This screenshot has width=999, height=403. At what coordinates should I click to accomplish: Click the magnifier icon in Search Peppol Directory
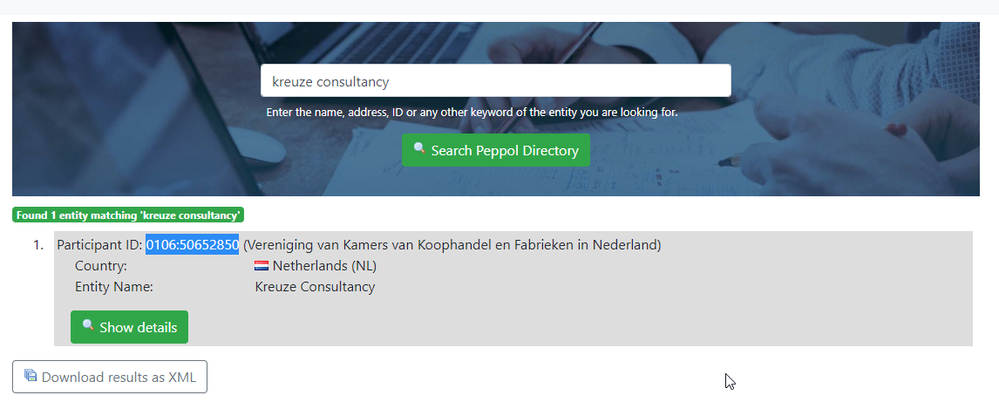click(419, 149)
